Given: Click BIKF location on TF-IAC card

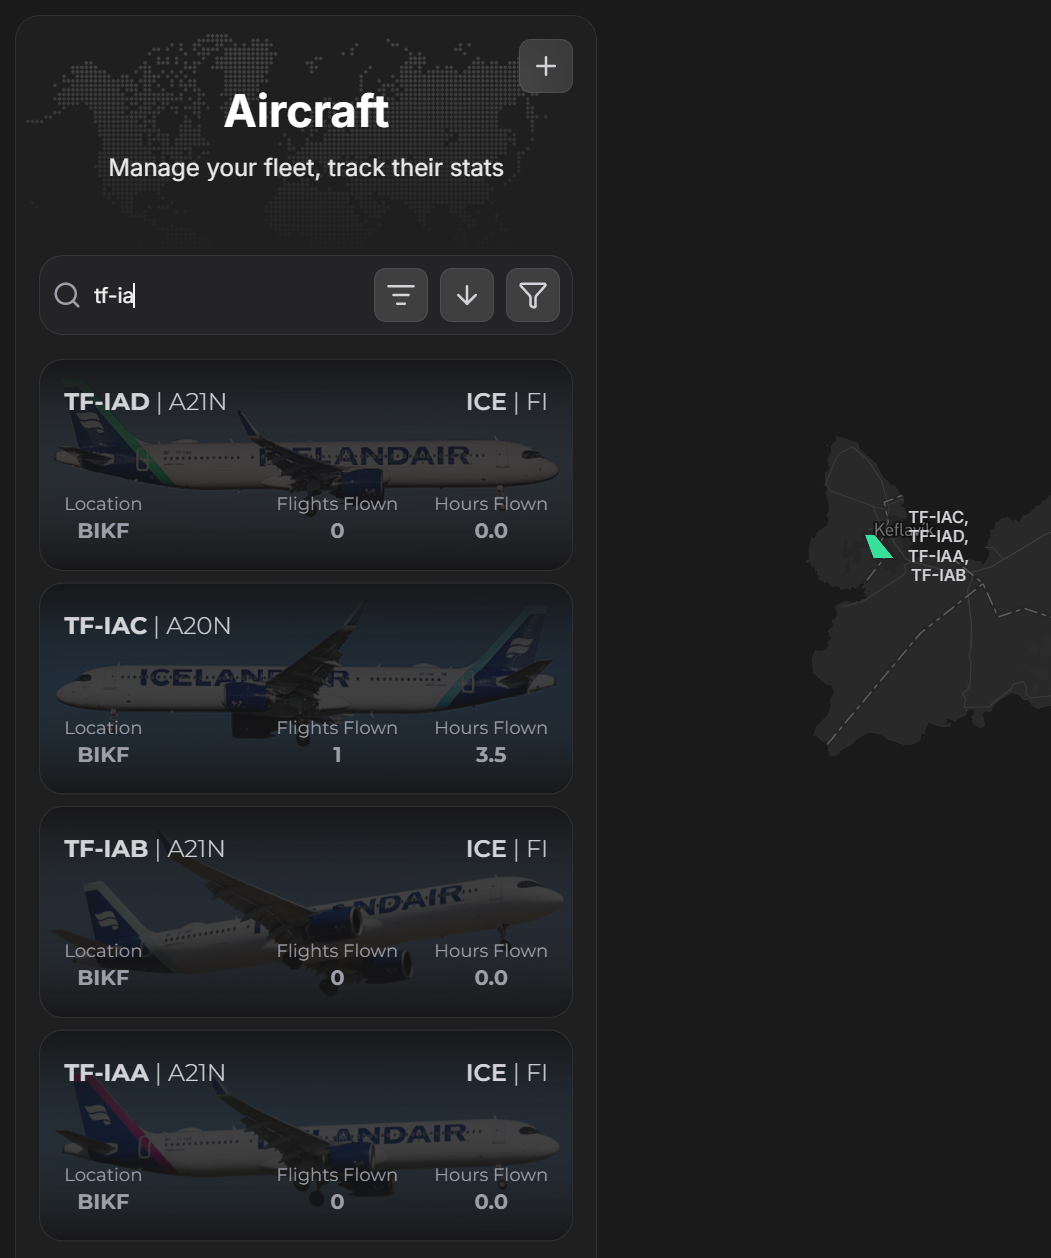Looking at the screenshot, I should tap(103, 755).
